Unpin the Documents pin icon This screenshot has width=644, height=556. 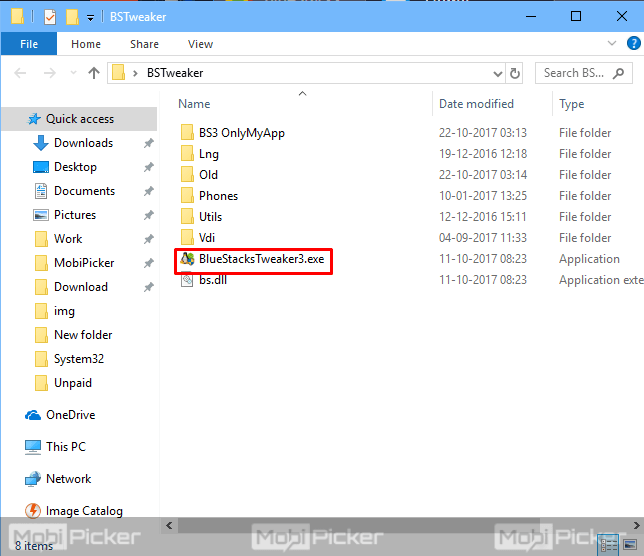coord(149,191)
